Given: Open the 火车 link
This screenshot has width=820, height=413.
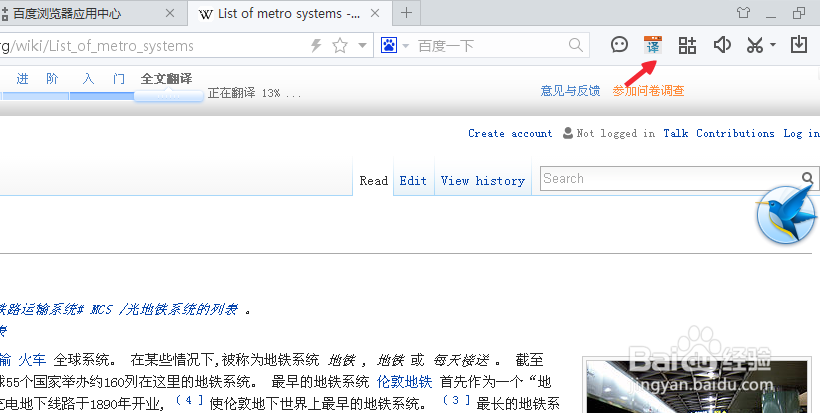Looking at the screenshot, I should 32,360.
